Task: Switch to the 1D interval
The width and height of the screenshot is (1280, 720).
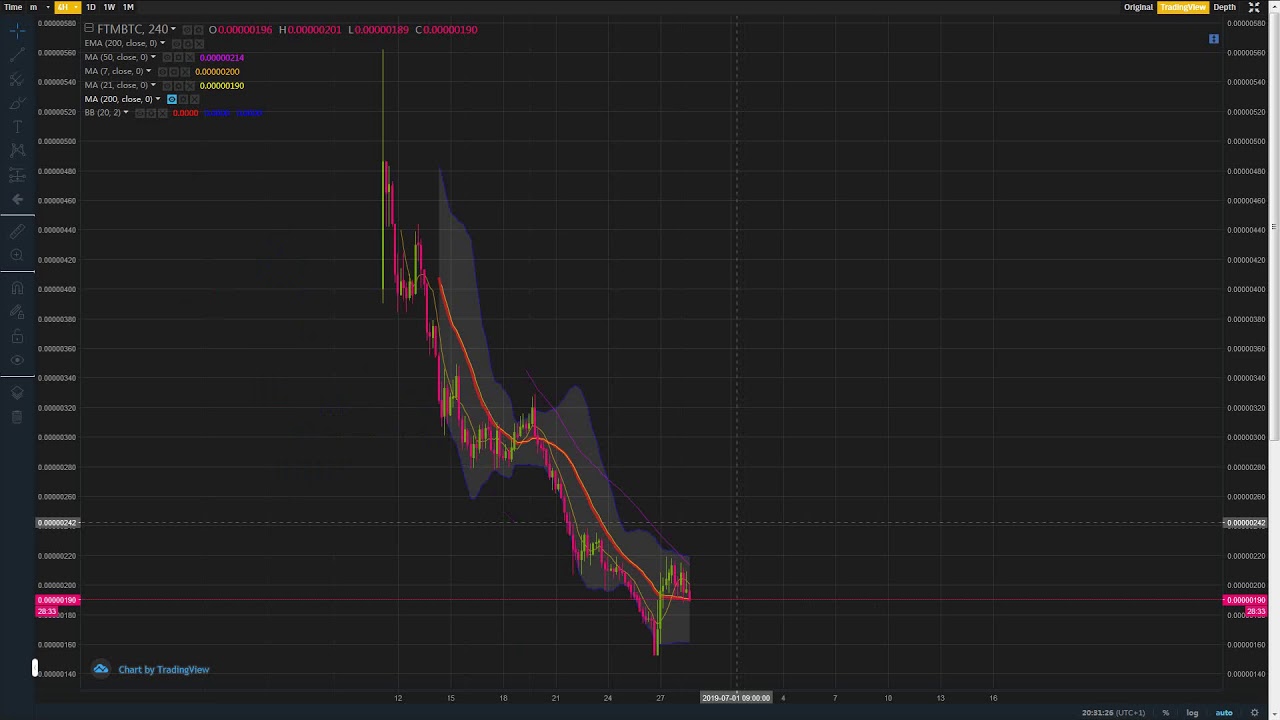Action: pos(90,7)
